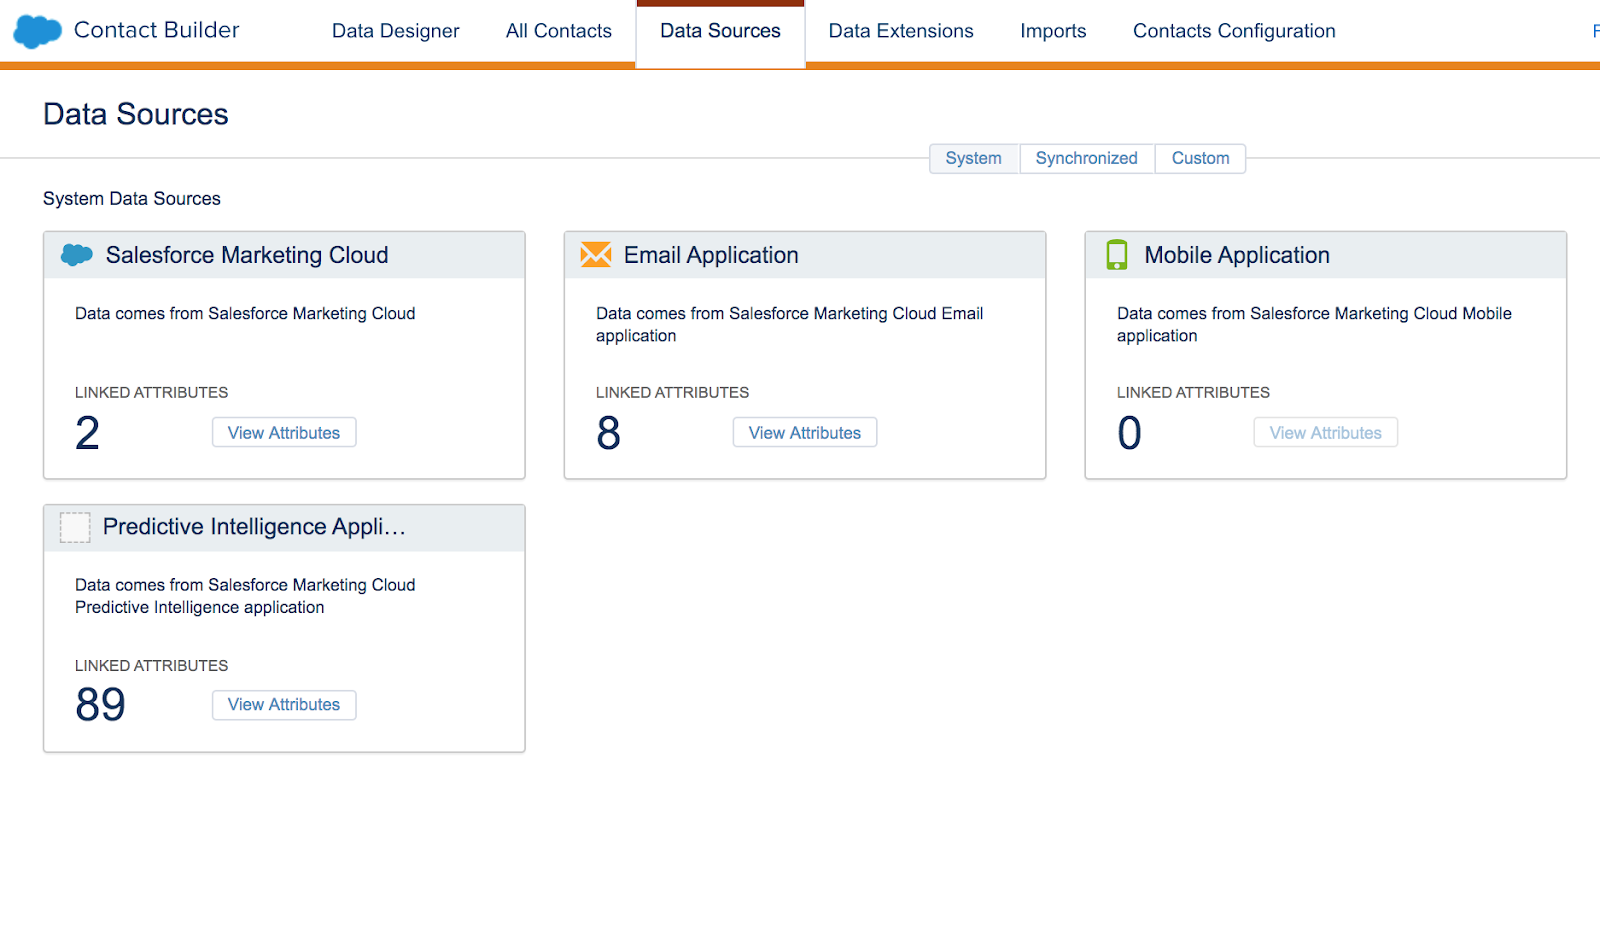This screenshot has width=1600, height=946.
Task: Go to the All Contacts tab
Action: [x=558, y=31]
